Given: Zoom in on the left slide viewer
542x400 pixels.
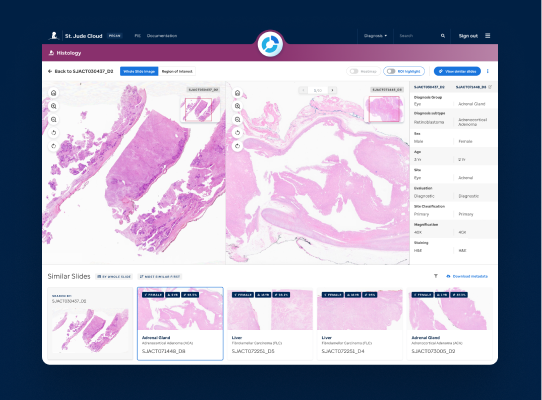Looking at the screenshot, I should click(54, 106).
